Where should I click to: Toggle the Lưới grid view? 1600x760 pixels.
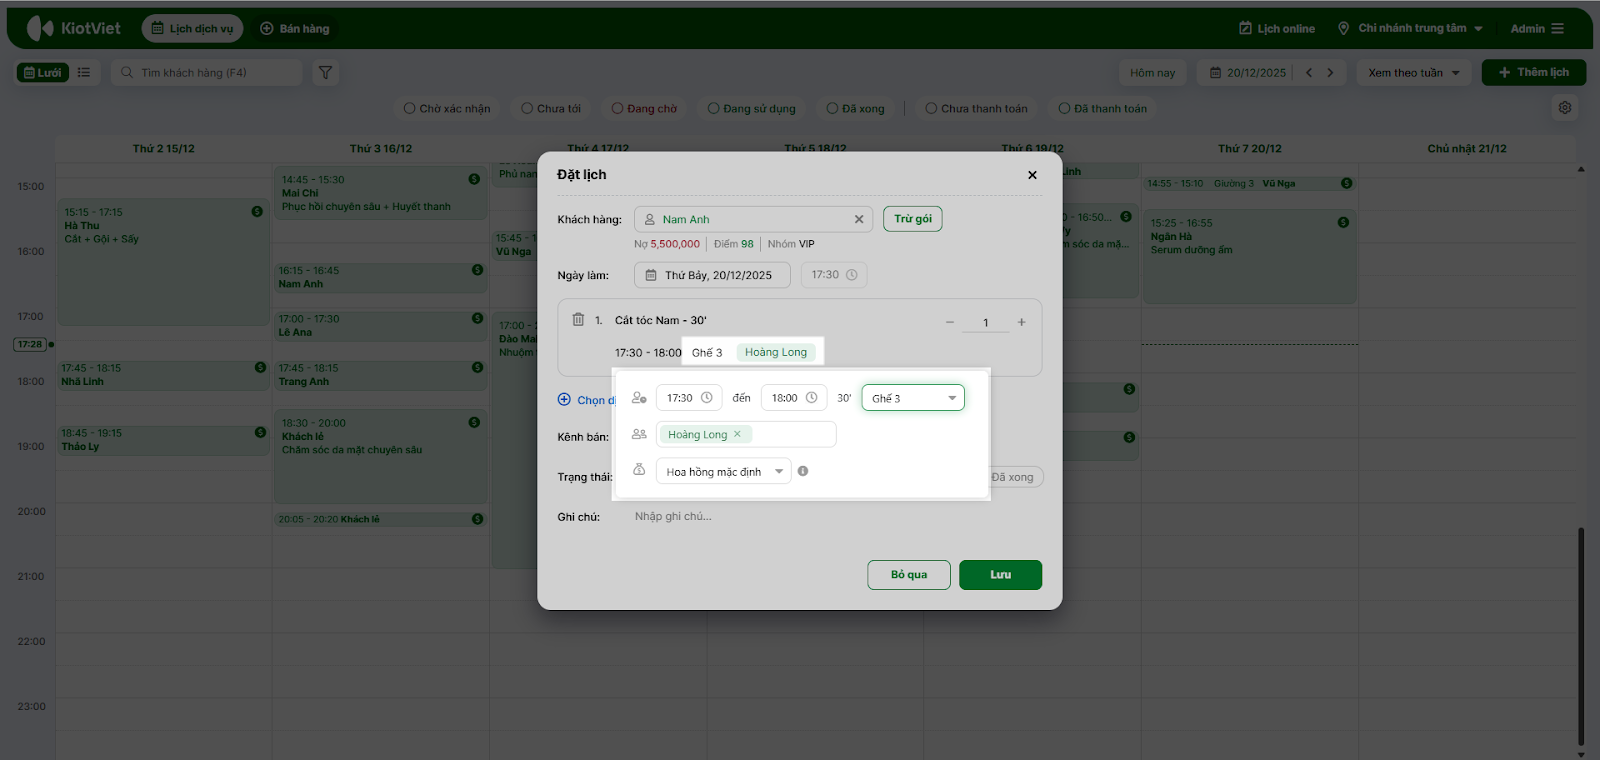(43, 72)
